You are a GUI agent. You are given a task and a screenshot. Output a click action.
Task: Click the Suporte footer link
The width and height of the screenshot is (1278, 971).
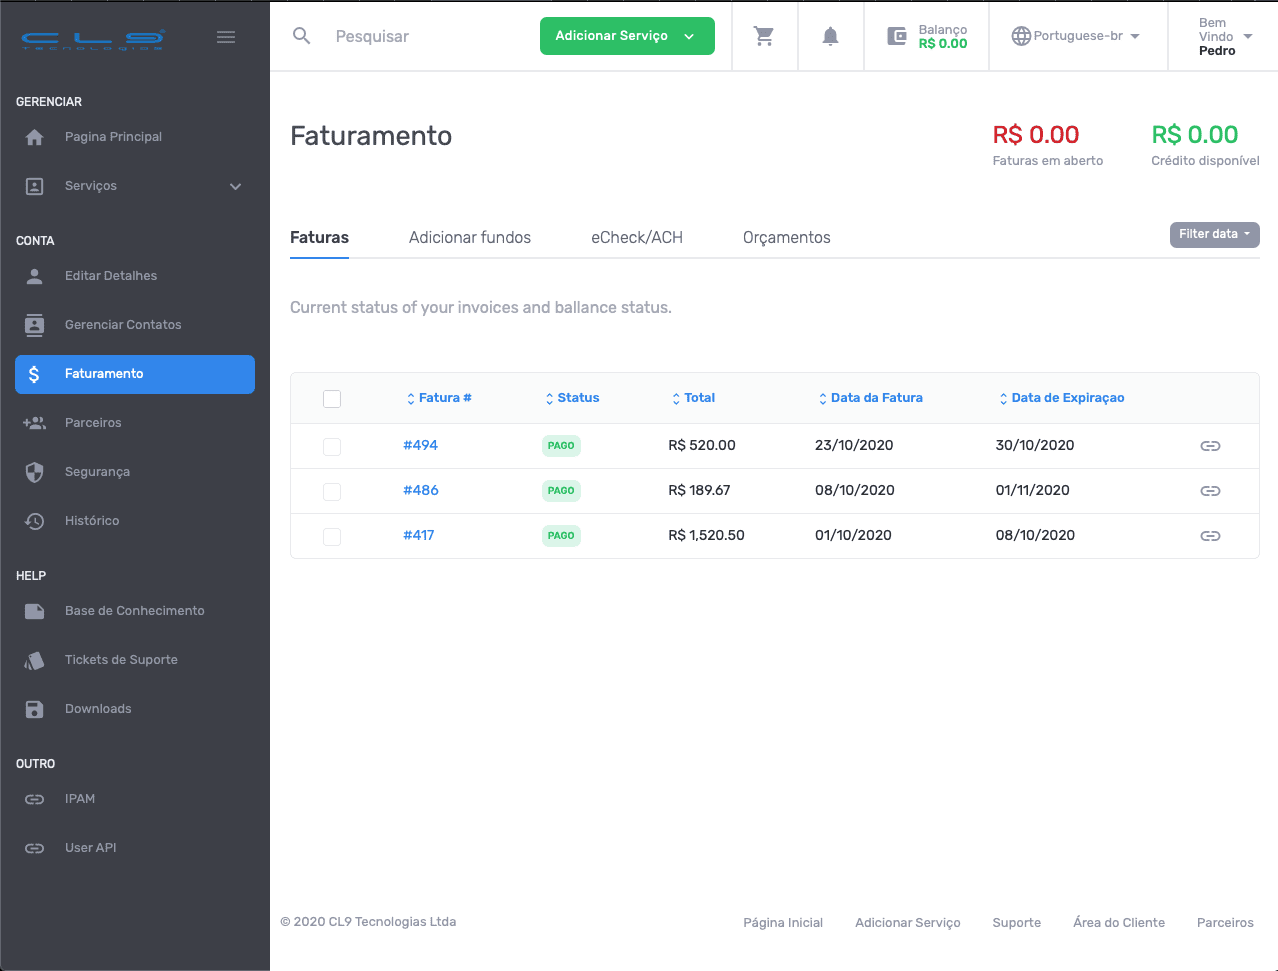1016,922
